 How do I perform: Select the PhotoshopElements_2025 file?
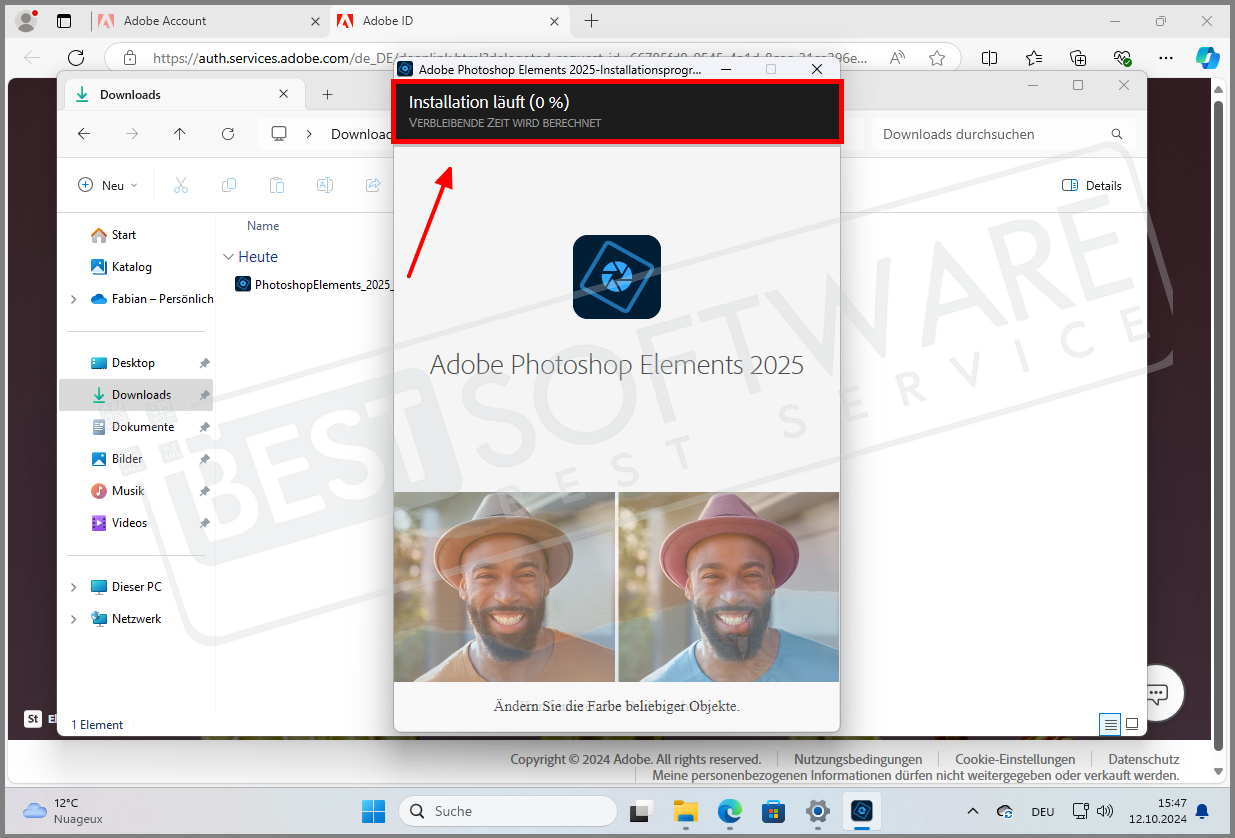click(313, 284)
